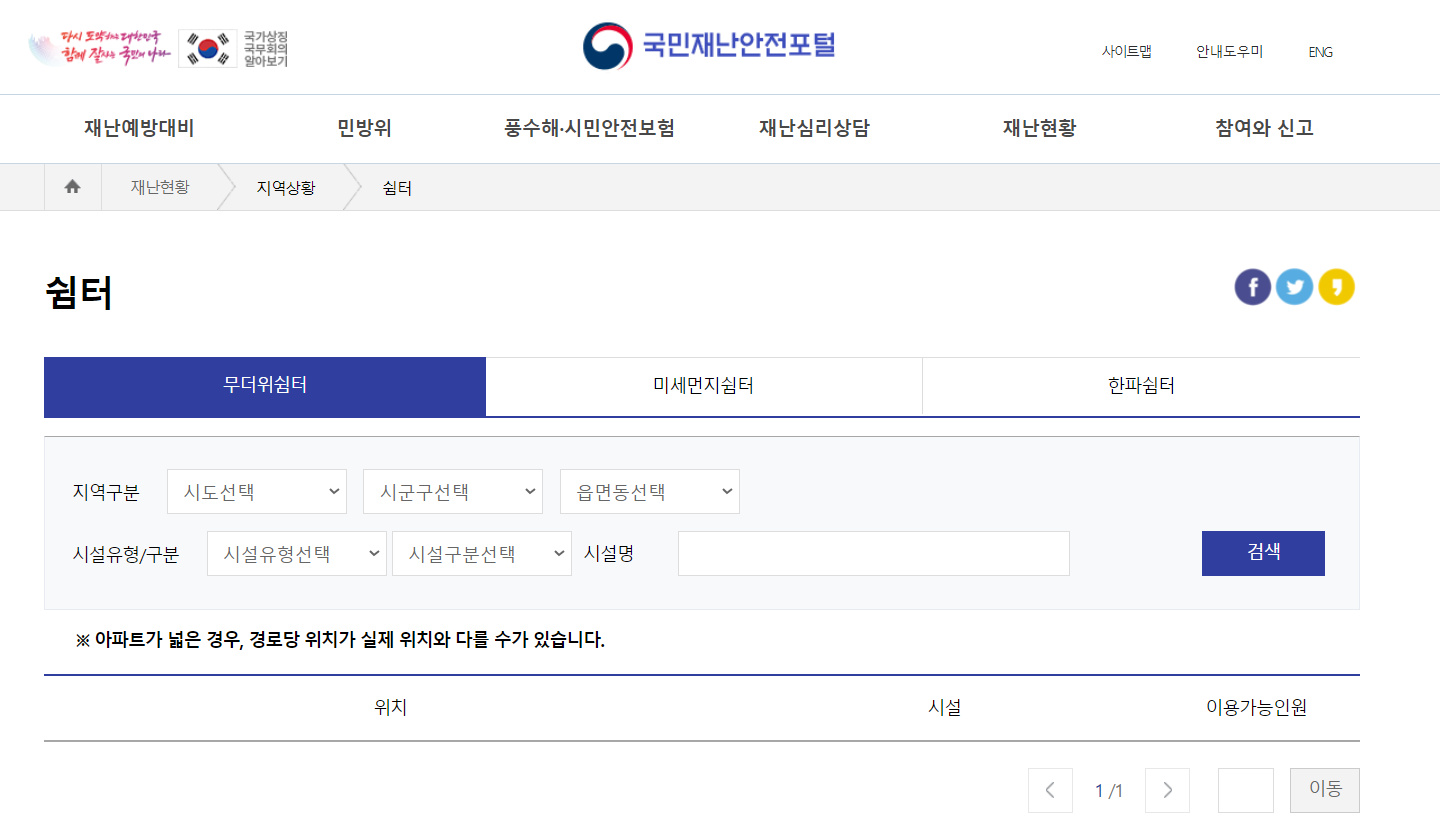The image size is (1440, 831).
Task: Switch to the 한파쉼터 tab
Action: pos(1140,387)
